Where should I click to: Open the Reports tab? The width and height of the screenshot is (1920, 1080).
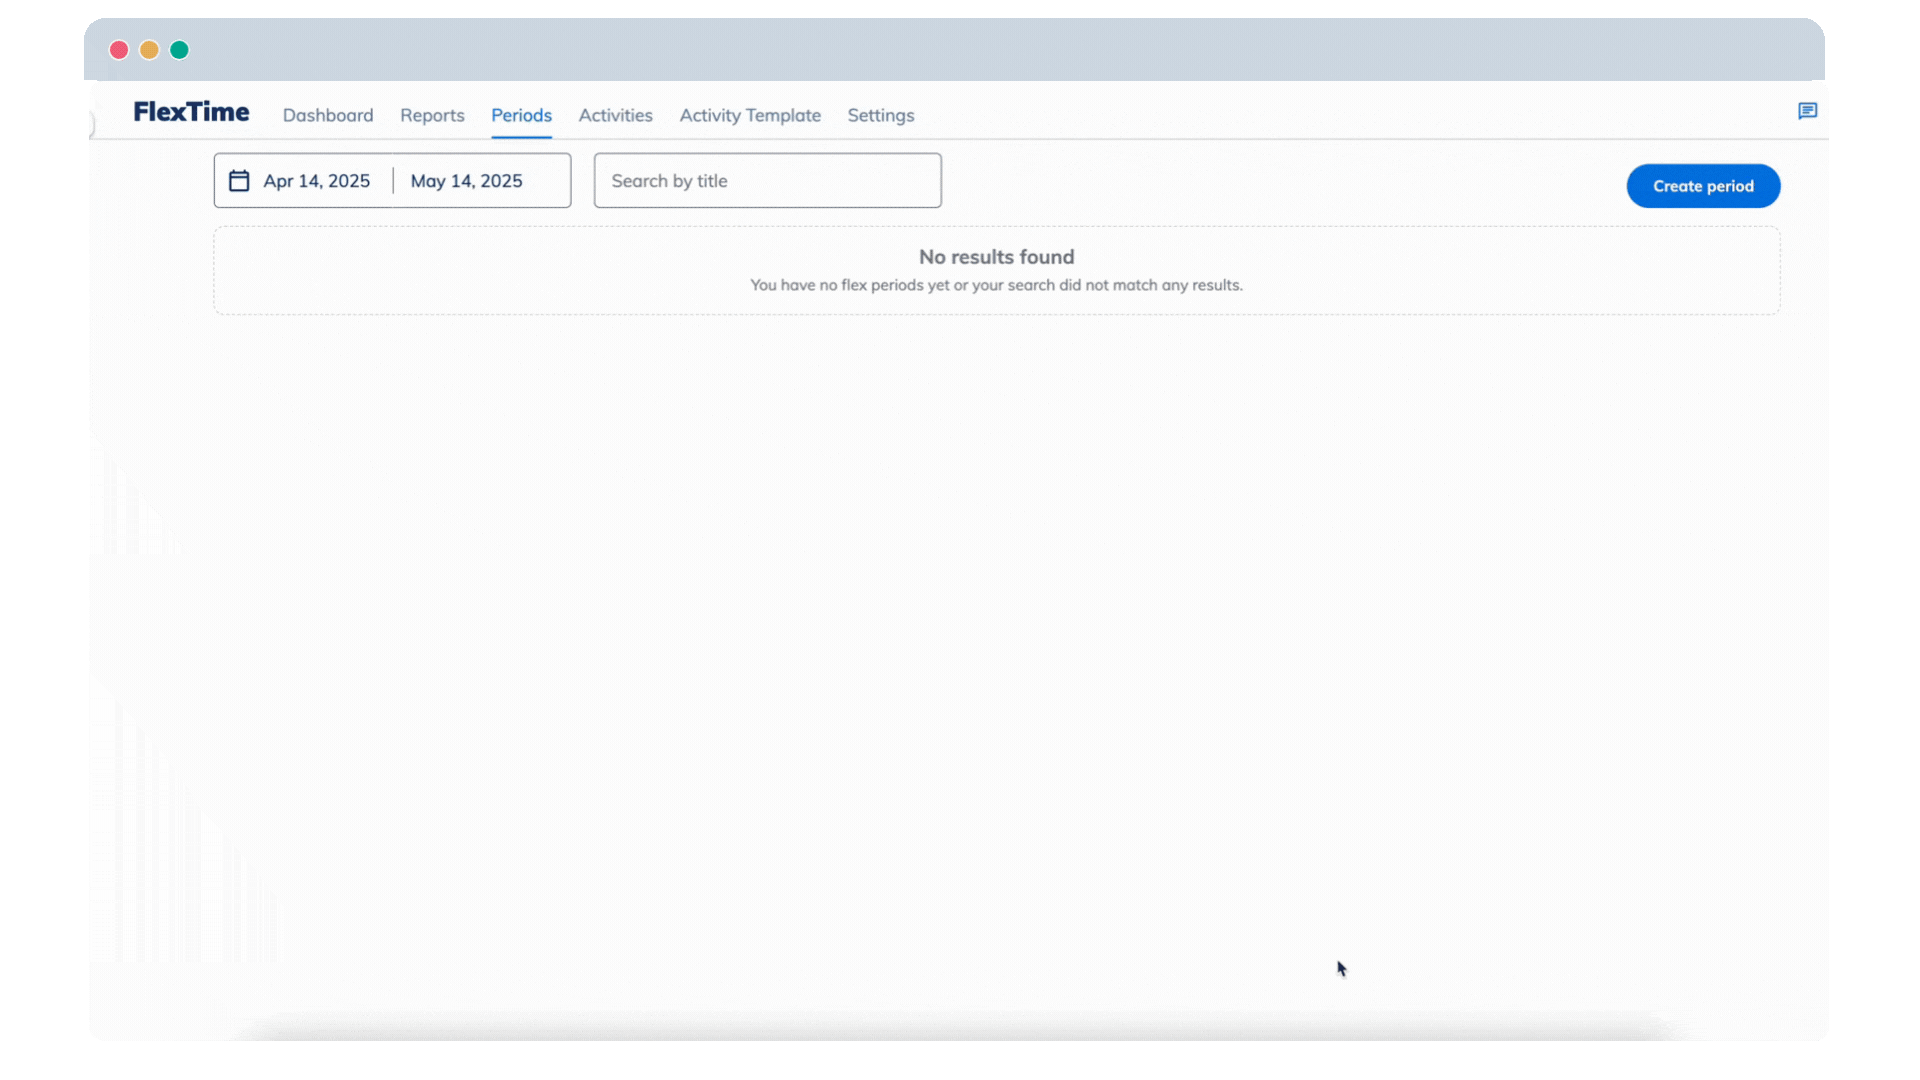pyautogui.click(x=432, y=115)
